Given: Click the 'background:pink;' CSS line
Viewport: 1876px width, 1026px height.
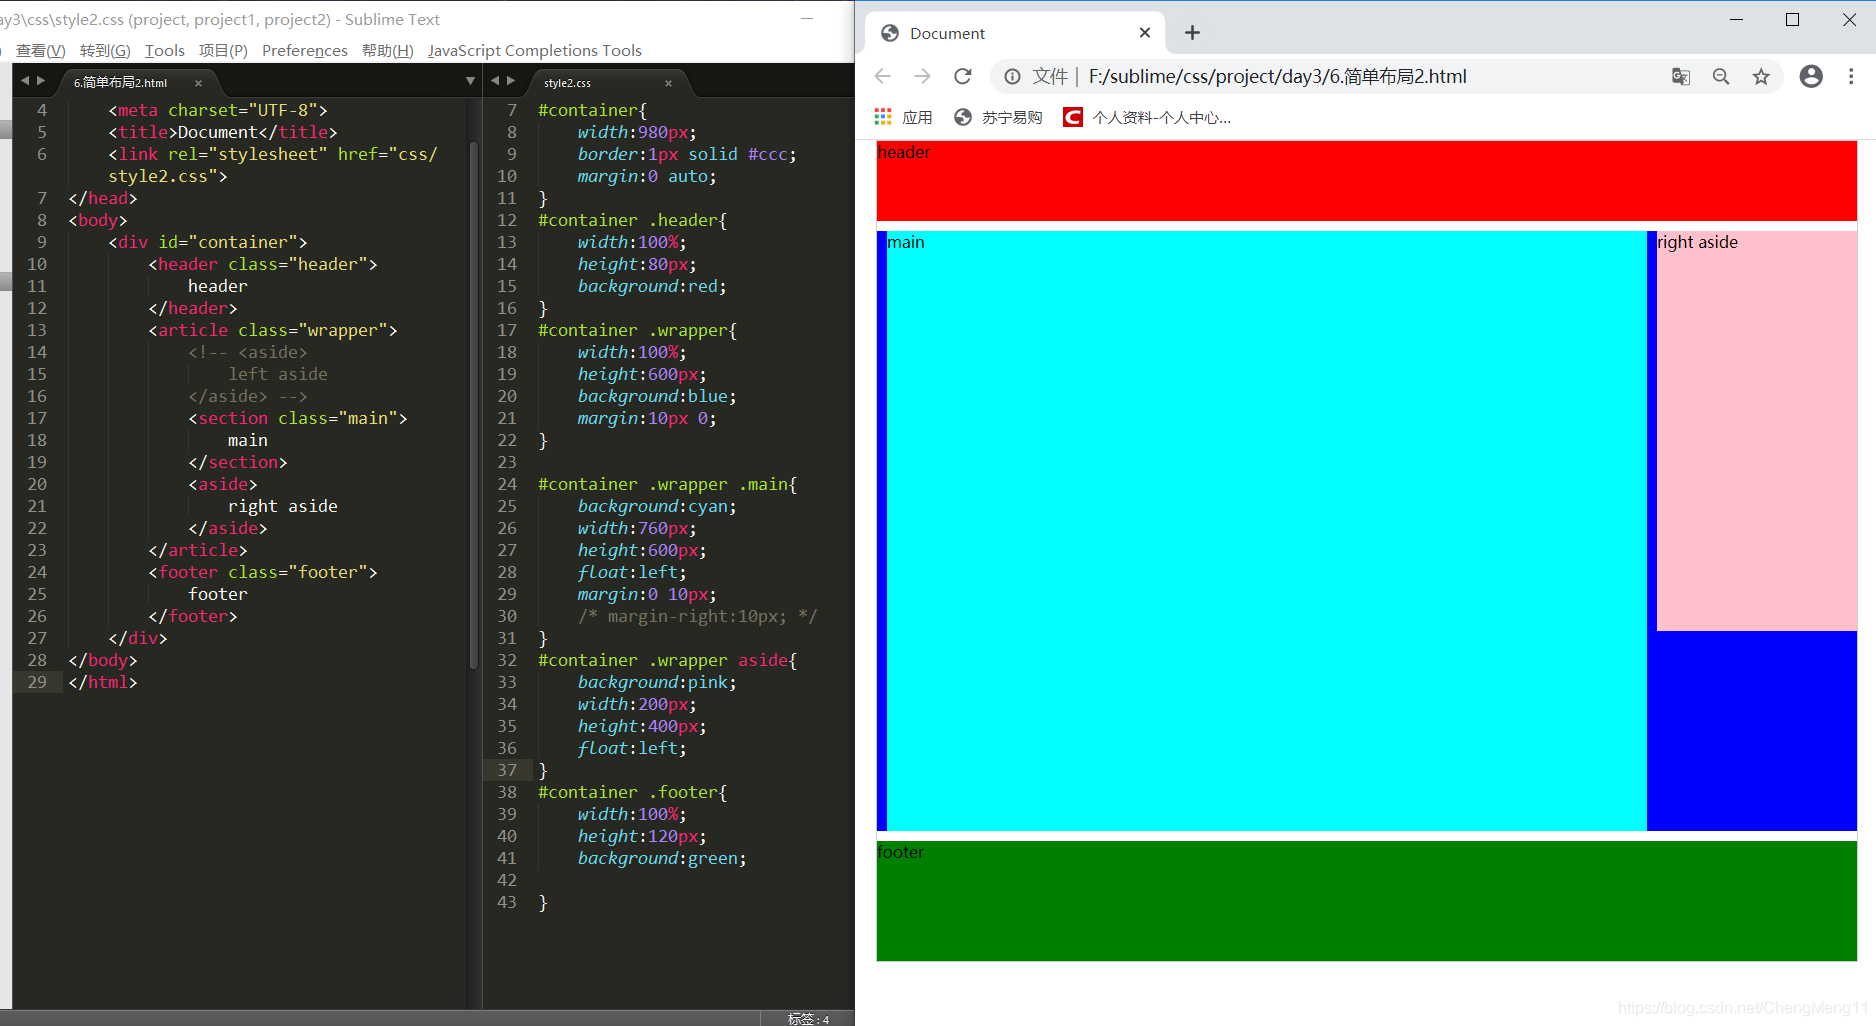Looking at the screenshot, I should (x=657, y=682).
